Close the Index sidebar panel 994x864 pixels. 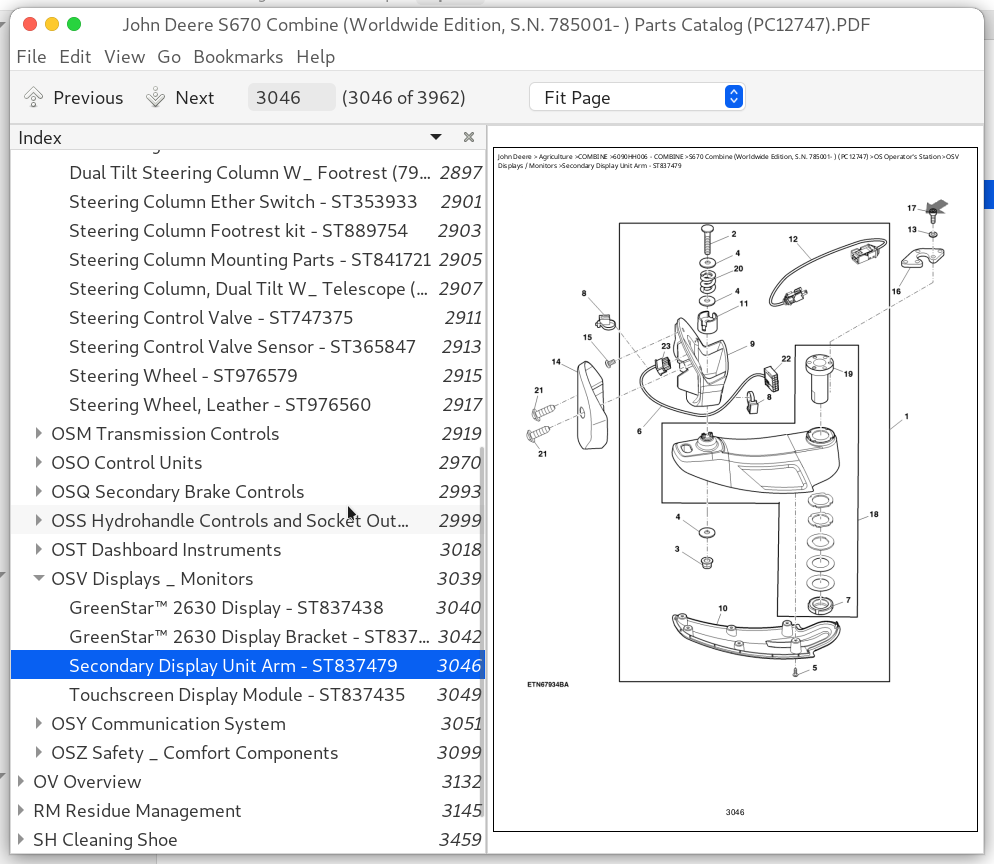tap(468, 137)
